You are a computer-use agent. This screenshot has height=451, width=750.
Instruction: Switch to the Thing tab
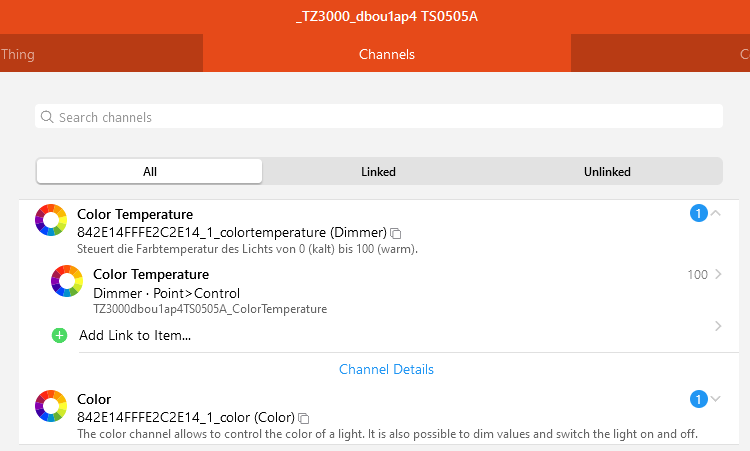(18, 54)
